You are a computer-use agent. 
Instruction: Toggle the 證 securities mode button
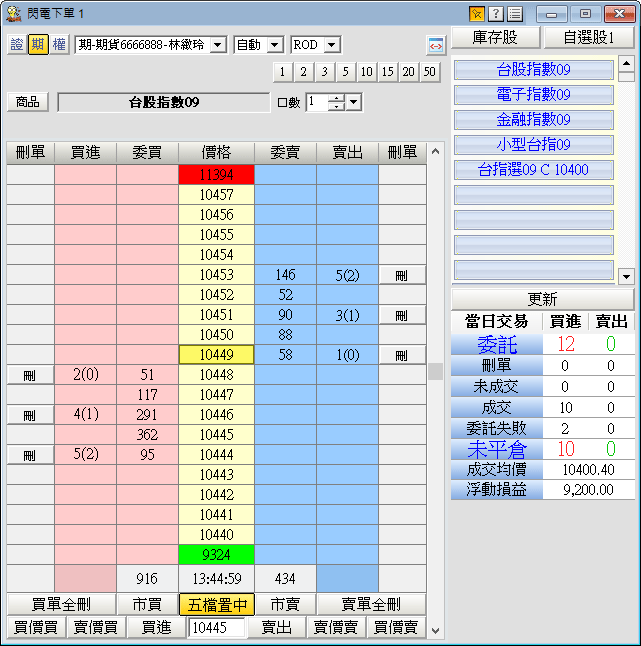17,45
